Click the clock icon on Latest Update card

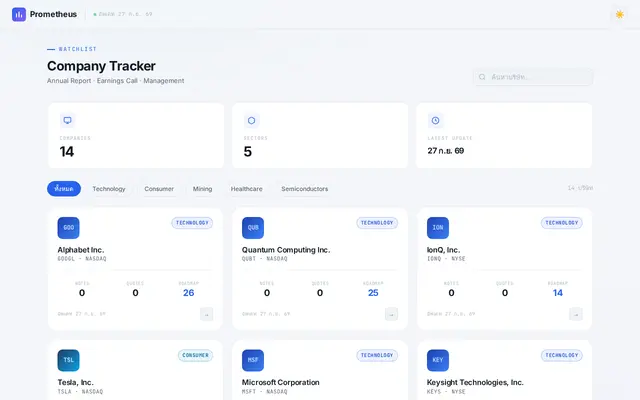pos(436,120)
